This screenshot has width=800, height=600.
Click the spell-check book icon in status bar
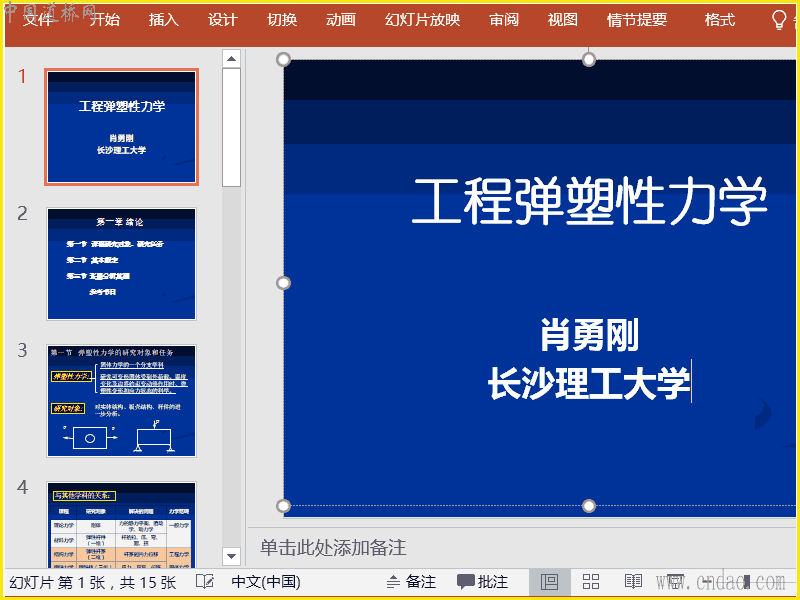click(205, 582)
